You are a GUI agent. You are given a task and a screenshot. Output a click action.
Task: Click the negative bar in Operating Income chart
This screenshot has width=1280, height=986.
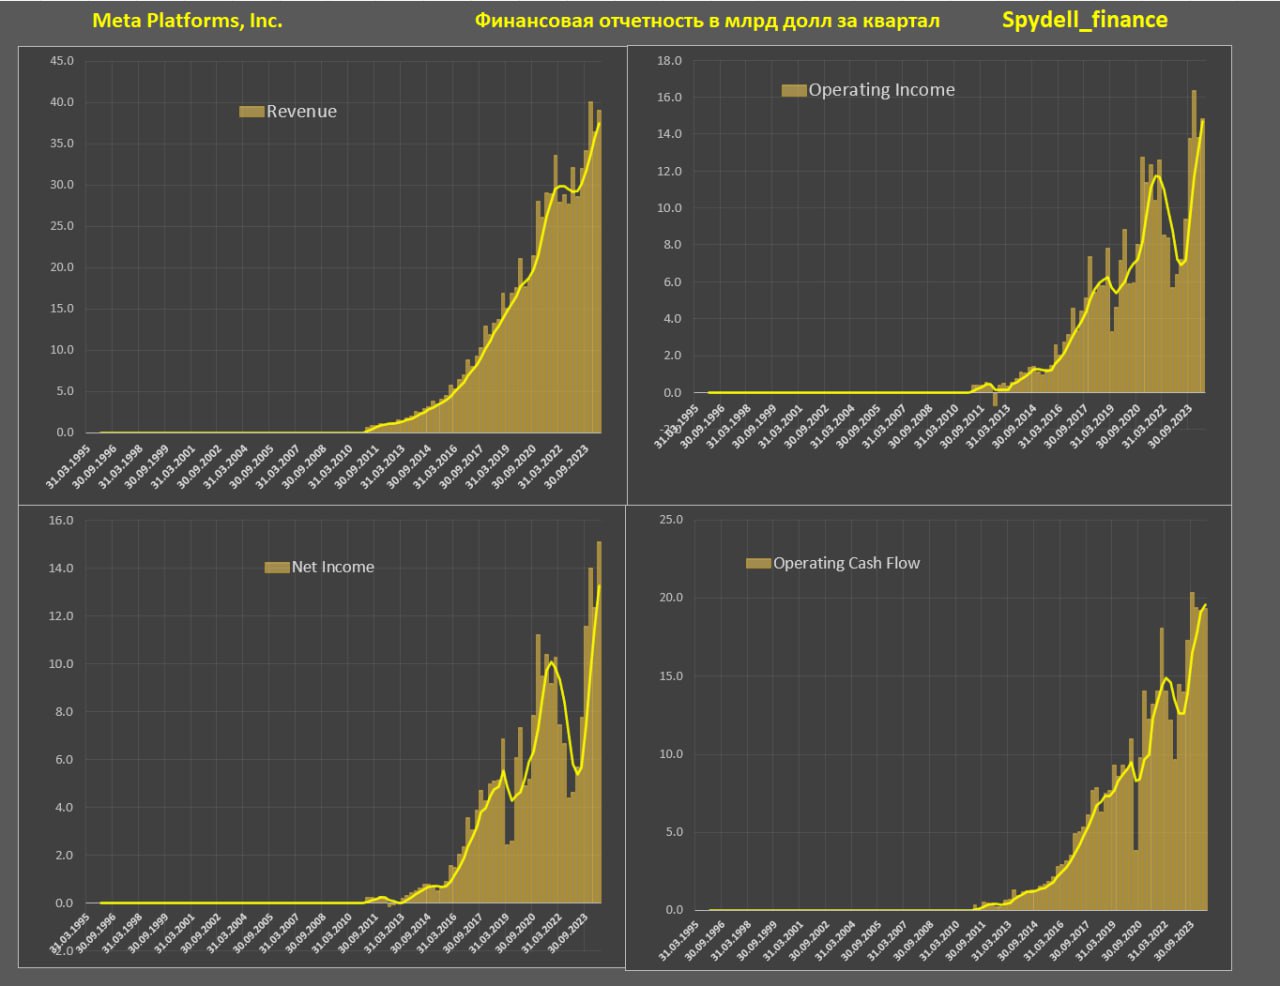click(x=995, y=399)
